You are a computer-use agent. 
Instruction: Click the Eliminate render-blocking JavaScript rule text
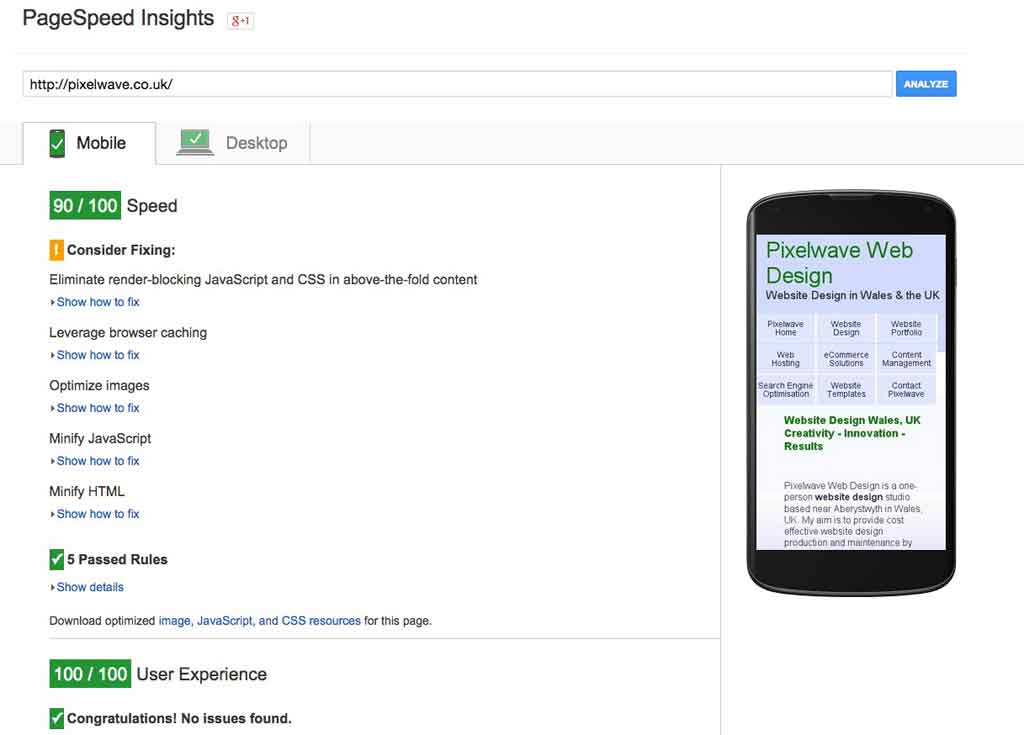point(263,280)
